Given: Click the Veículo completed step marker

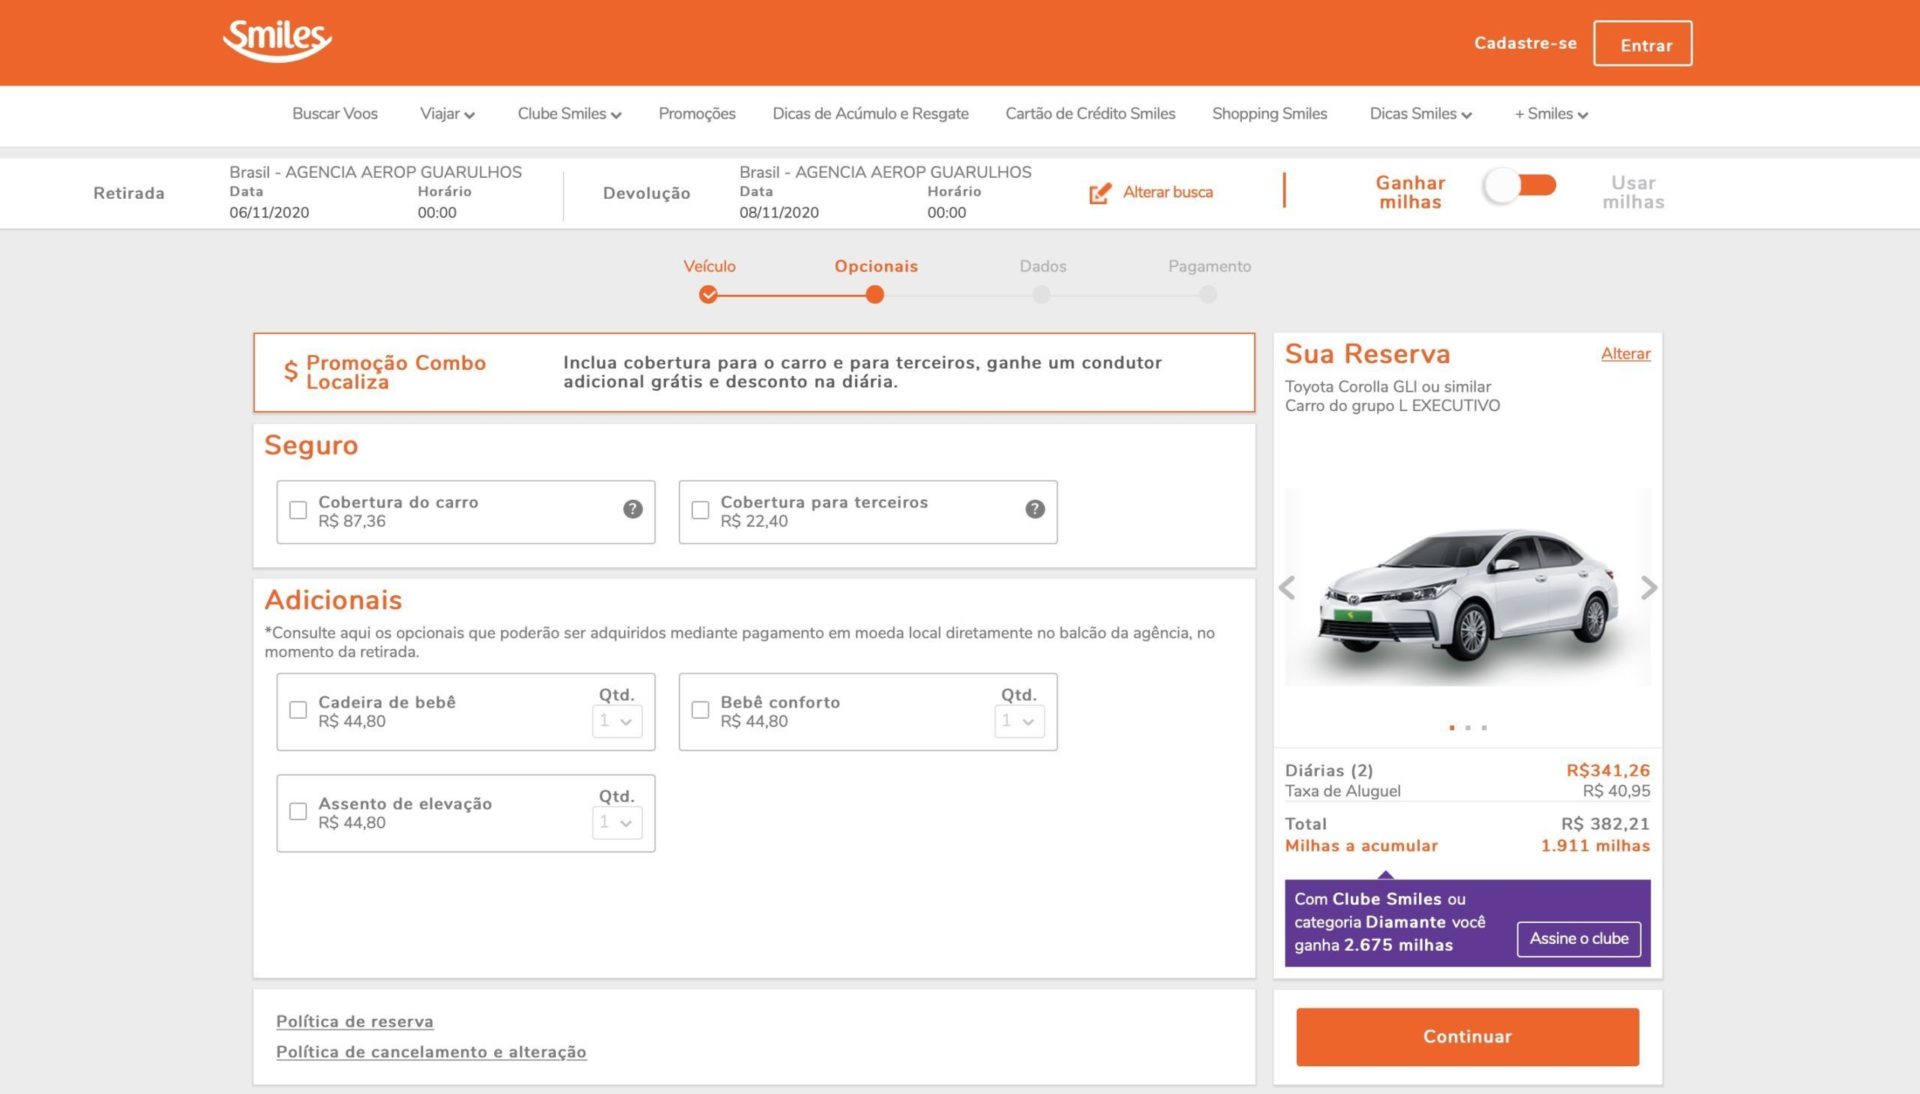Looking at the screenshot, I should click(708, 294).
